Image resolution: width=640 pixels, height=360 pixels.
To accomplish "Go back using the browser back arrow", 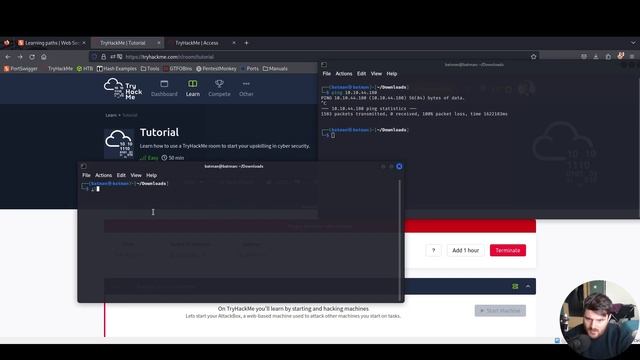I will [x=8, y=57].
